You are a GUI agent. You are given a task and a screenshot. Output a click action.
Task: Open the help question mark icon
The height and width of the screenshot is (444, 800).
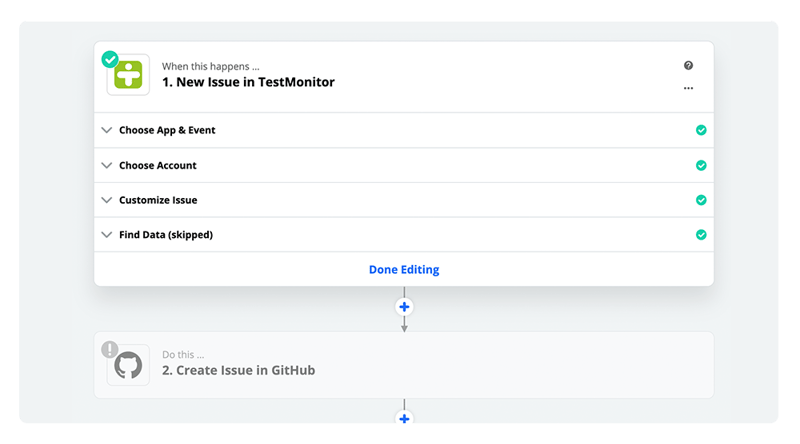688,66
